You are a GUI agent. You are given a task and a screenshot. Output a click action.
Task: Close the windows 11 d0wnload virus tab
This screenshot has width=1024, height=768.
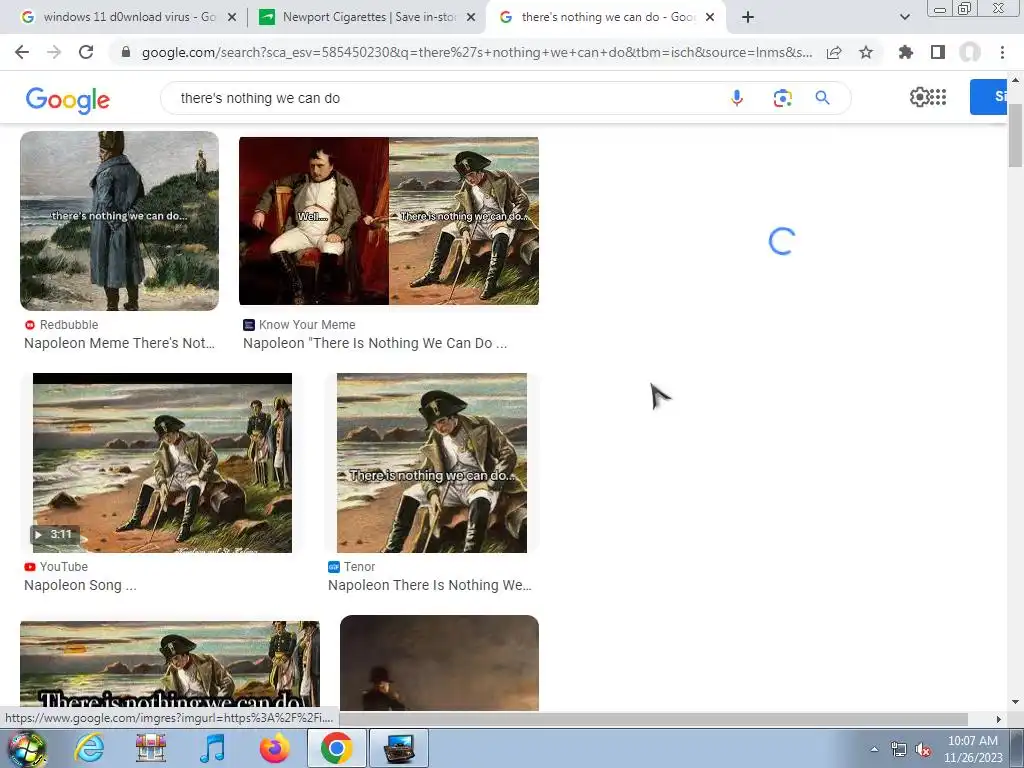(x=232, y=17)
